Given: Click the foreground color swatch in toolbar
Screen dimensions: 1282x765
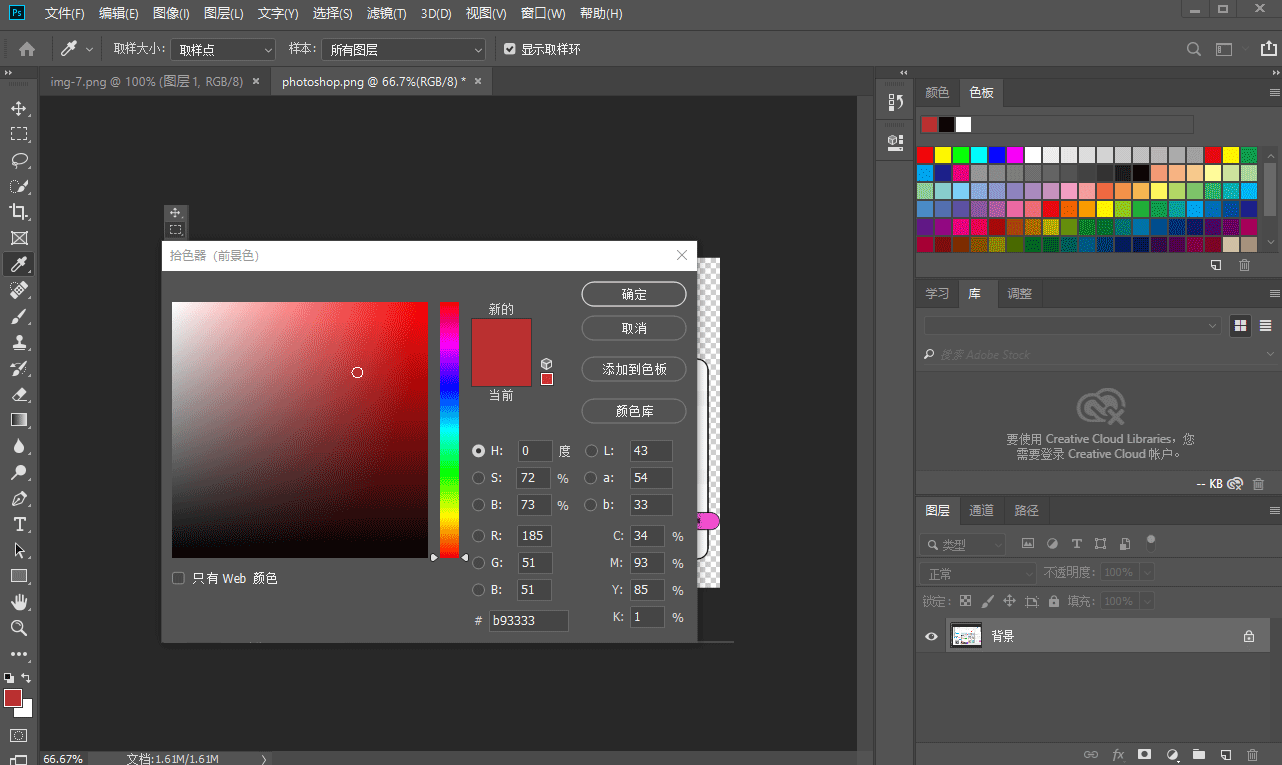Looking at the screenshot, I should pyautogui.click(x=13, y=697).
